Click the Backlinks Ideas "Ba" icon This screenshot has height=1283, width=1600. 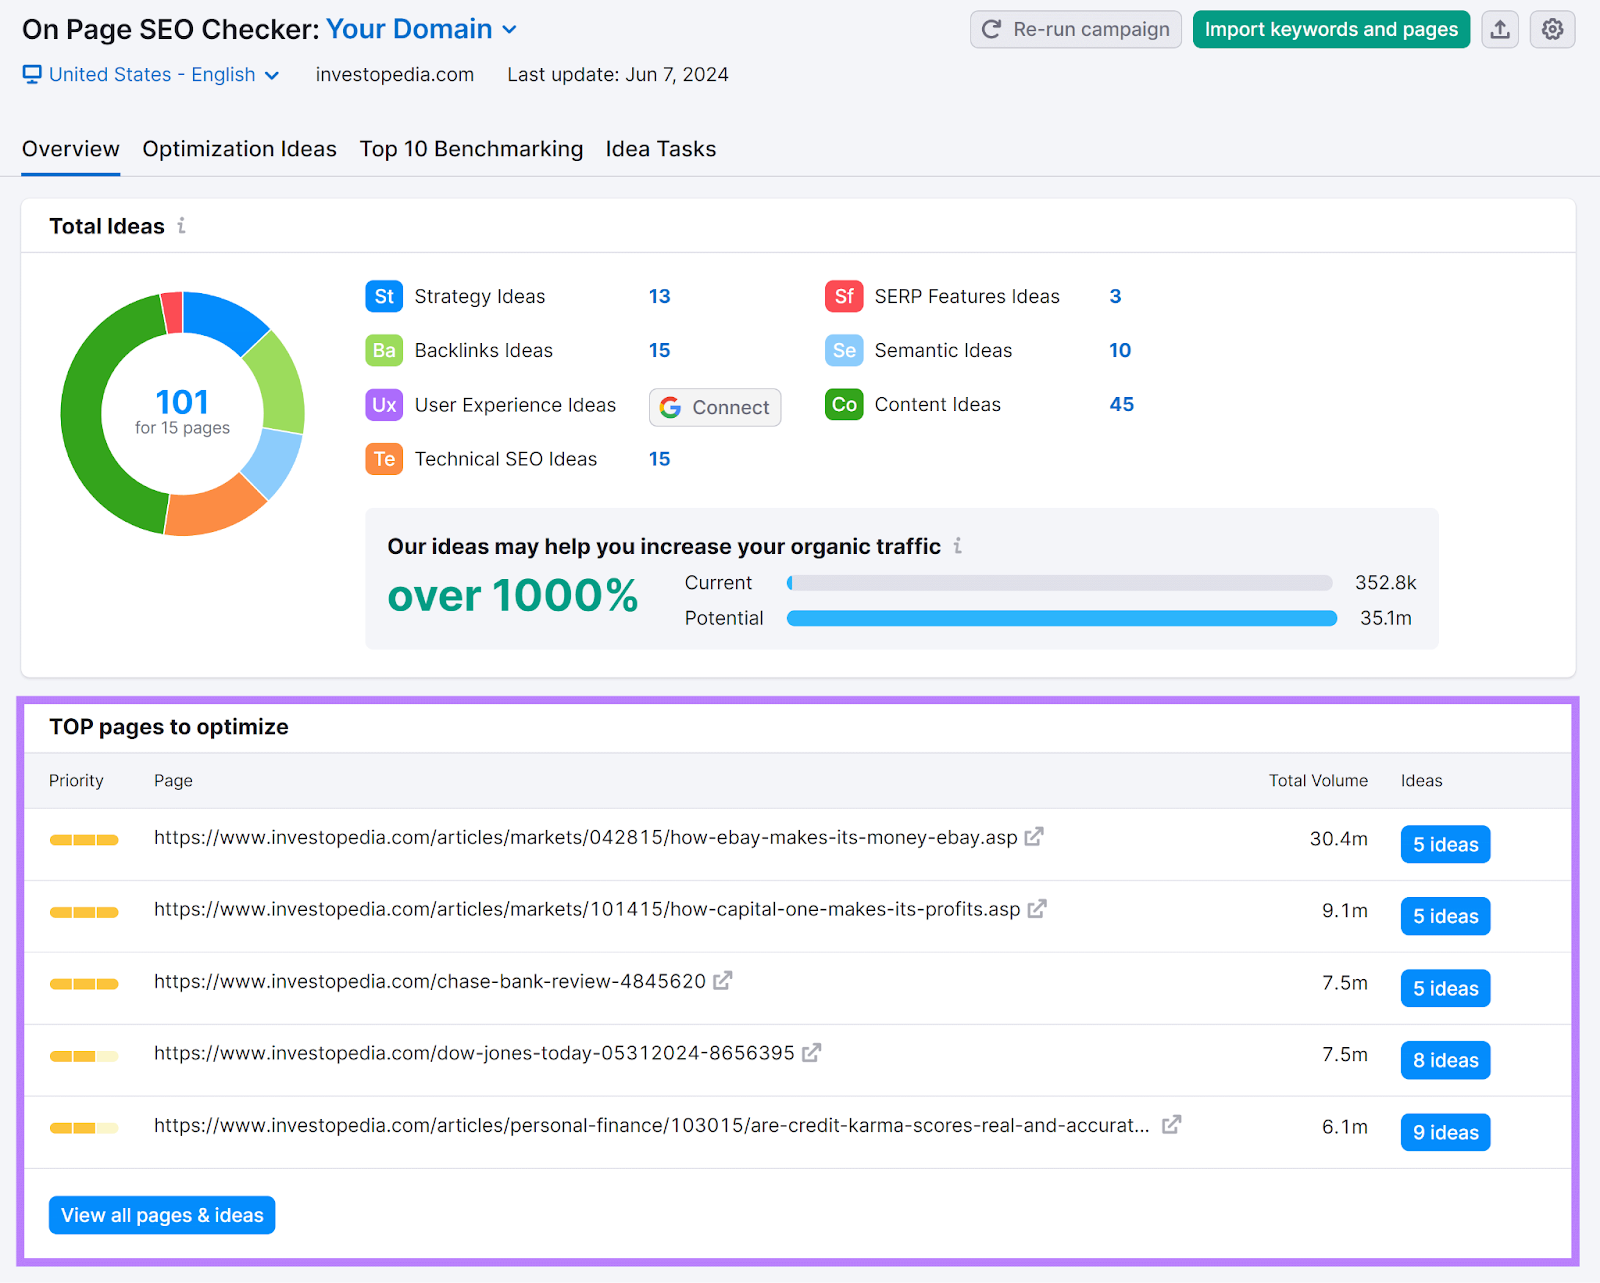click(383, 350)
